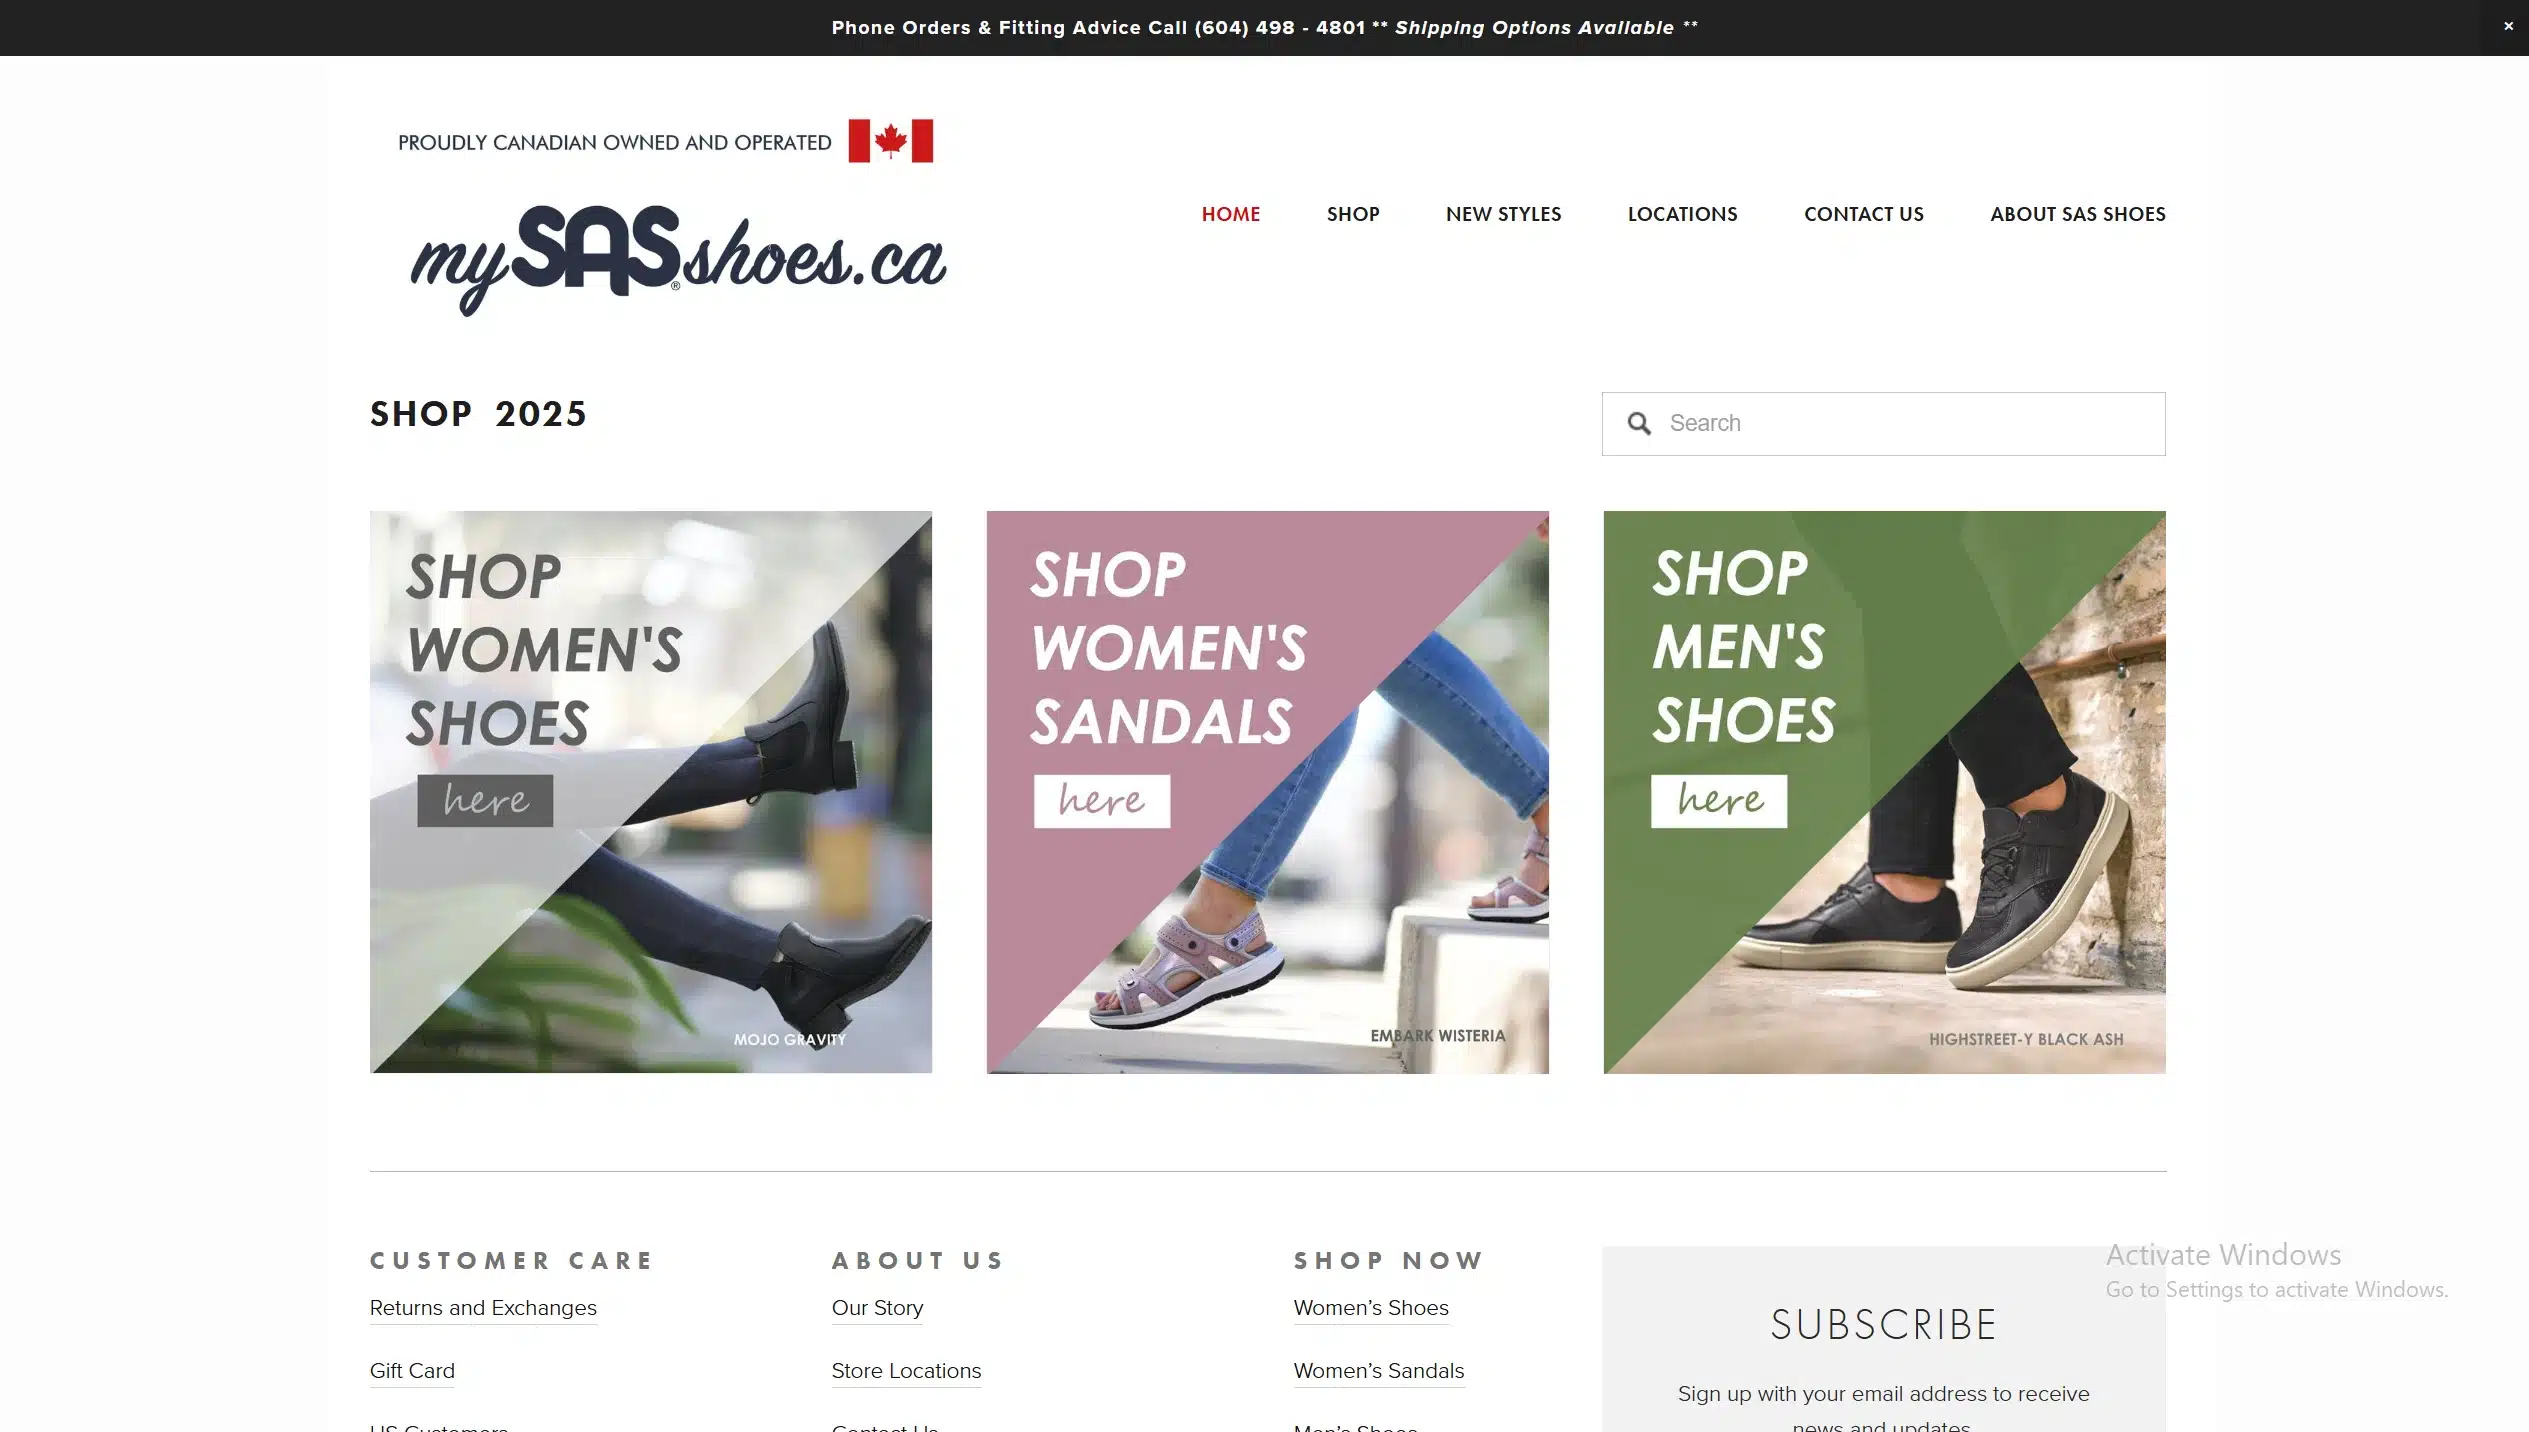
Task: Open Shop Men's Shoes banner
Action: 1884,792
